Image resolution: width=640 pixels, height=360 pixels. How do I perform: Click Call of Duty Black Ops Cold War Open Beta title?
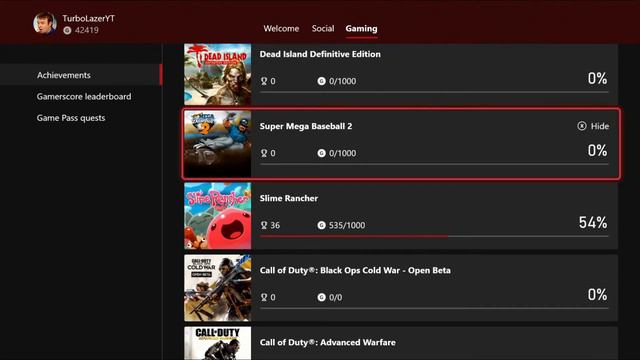pos(355,270)
